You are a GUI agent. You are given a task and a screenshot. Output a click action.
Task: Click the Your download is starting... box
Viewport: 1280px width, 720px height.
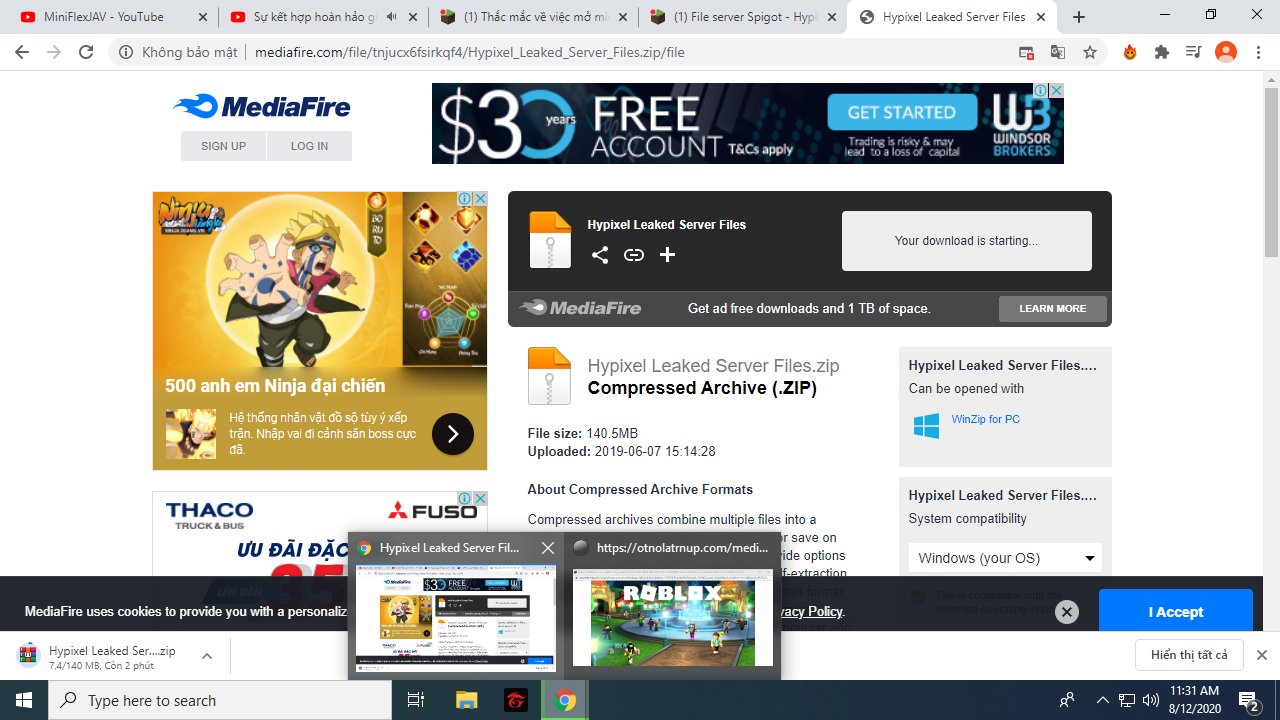pos(967,241)
